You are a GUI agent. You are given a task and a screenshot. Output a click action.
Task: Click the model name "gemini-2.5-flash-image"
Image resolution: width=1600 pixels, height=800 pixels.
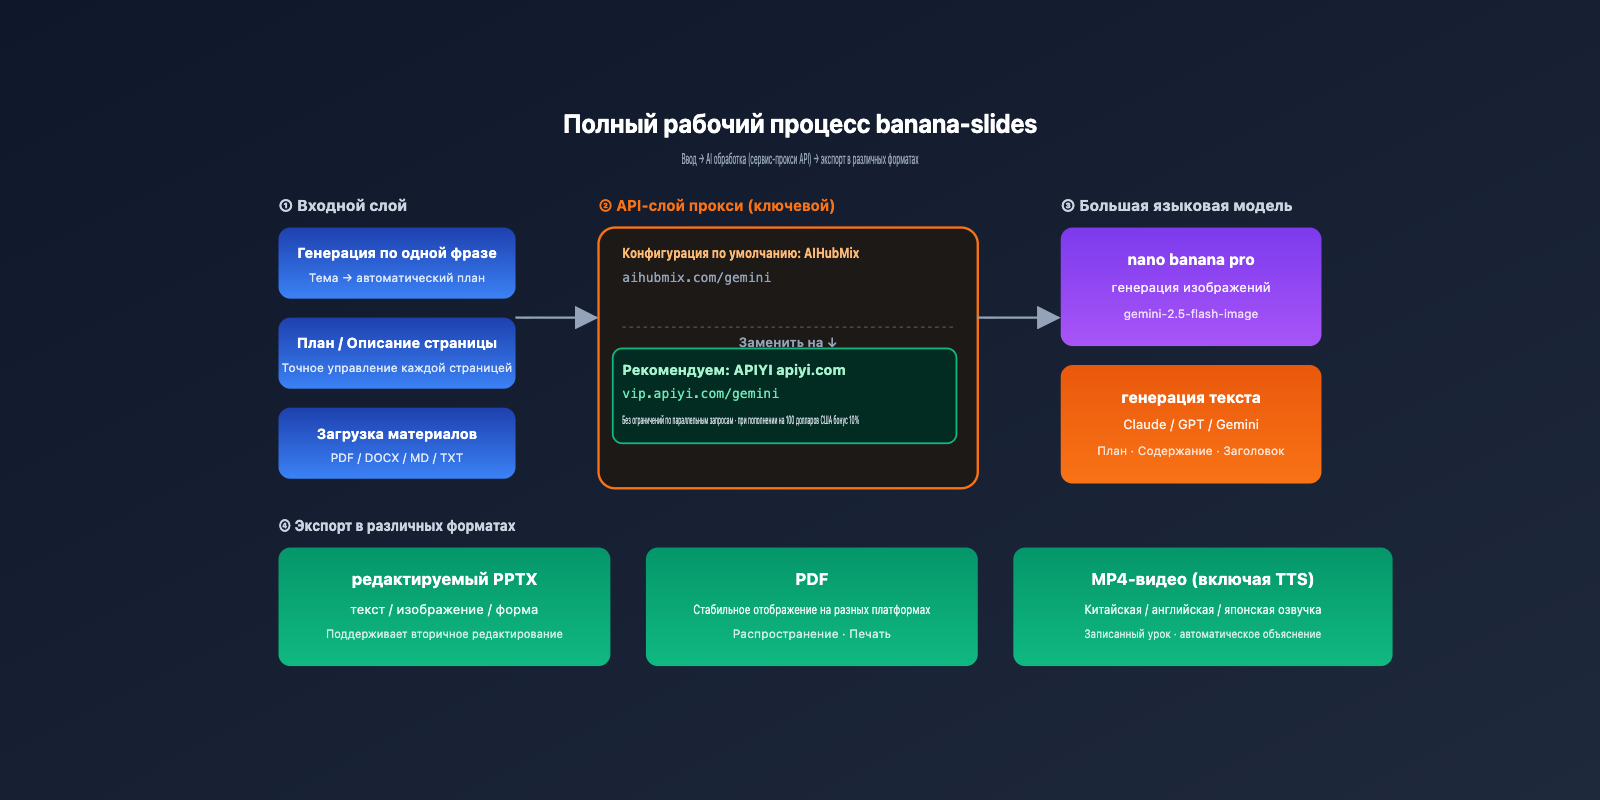(1191, 314)
